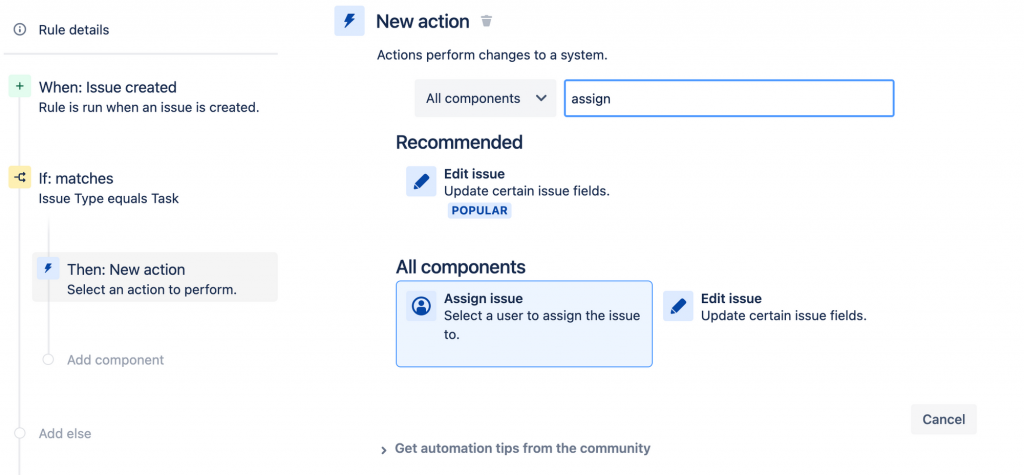Viewport: 1024px width, 475px height.
Task: Click the Assign issue user avatar icon
Action: point(421,306)
